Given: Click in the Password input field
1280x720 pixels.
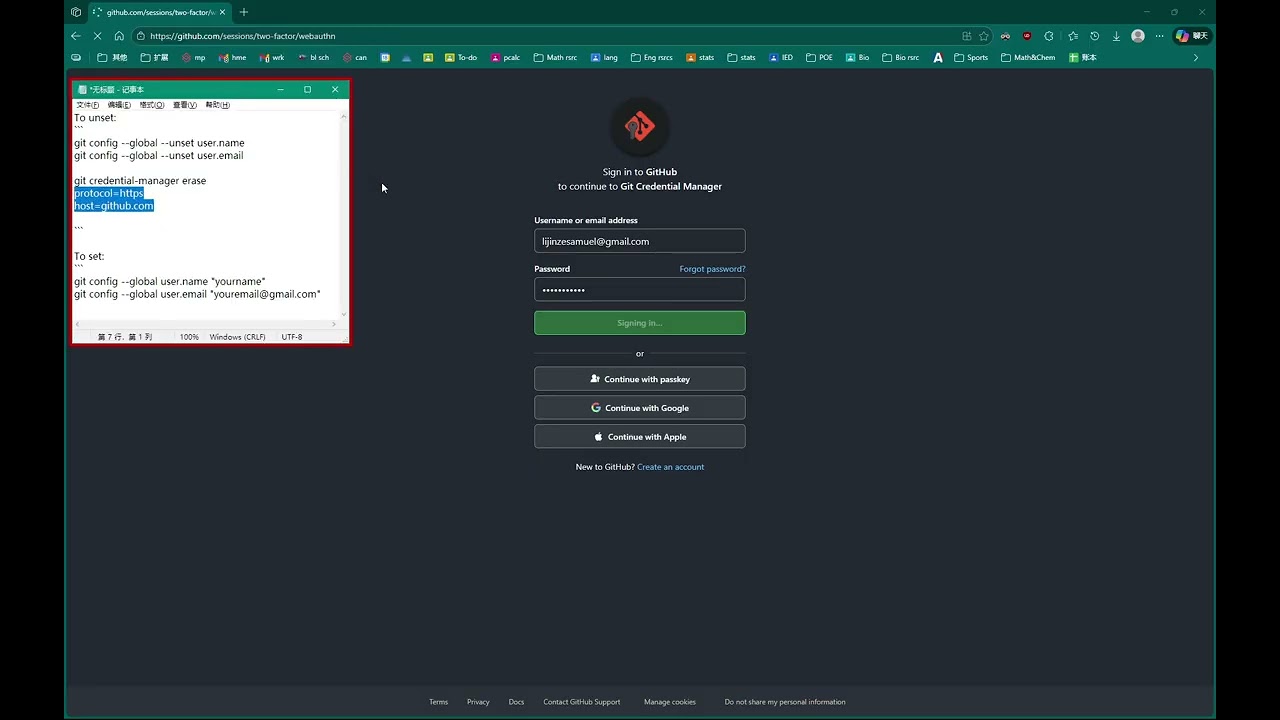Looking at the screenshot, I should [640, 290].
